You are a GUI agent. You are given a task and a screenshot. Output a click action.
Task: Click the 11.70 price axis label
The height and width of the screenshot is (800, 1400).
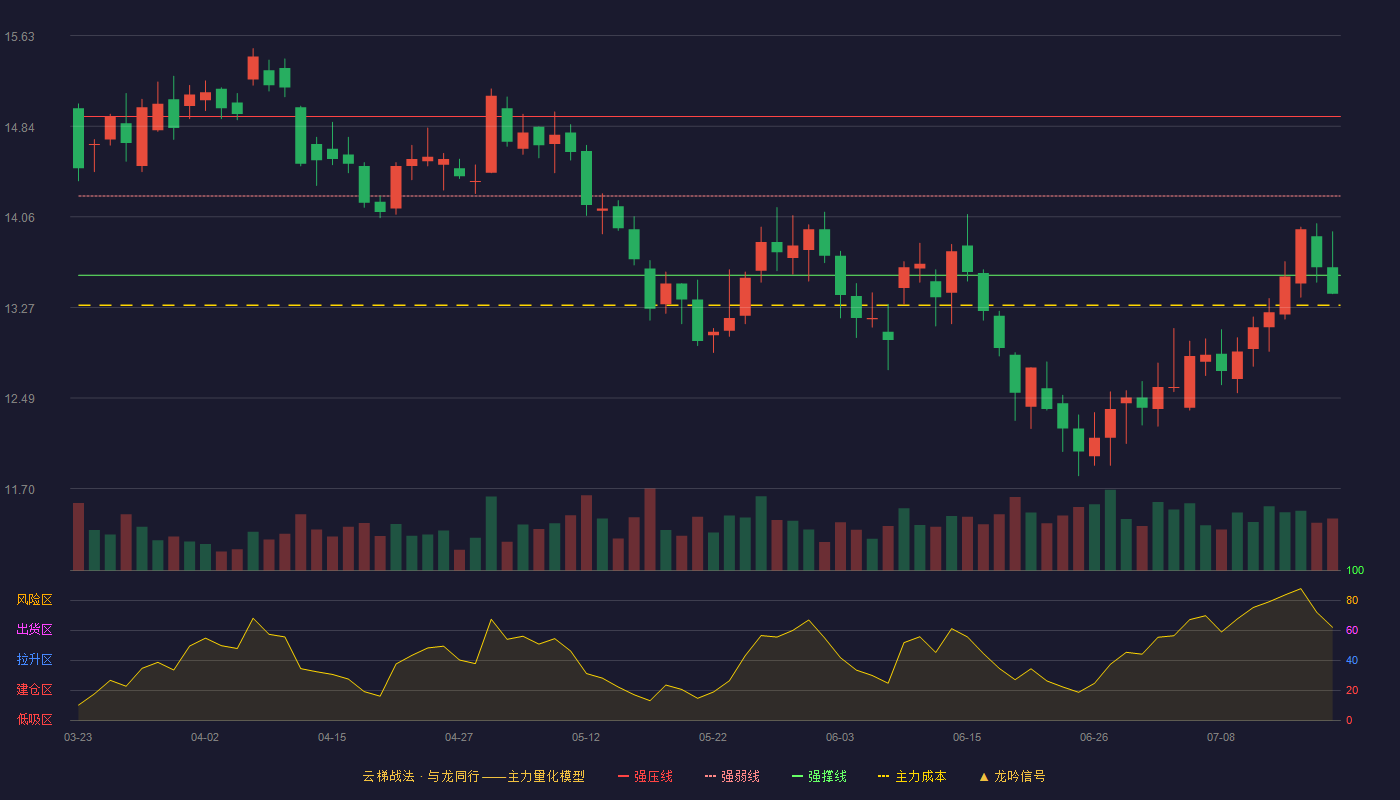19,490
